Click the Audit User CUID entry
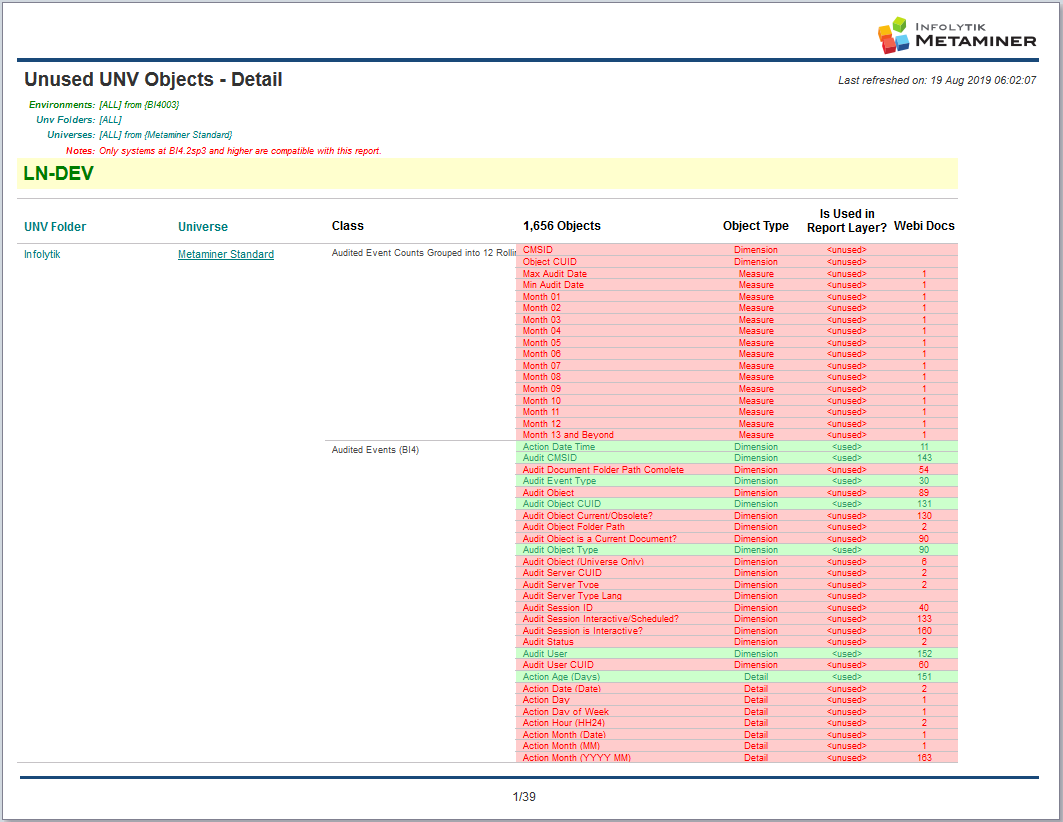 (558, 665)
